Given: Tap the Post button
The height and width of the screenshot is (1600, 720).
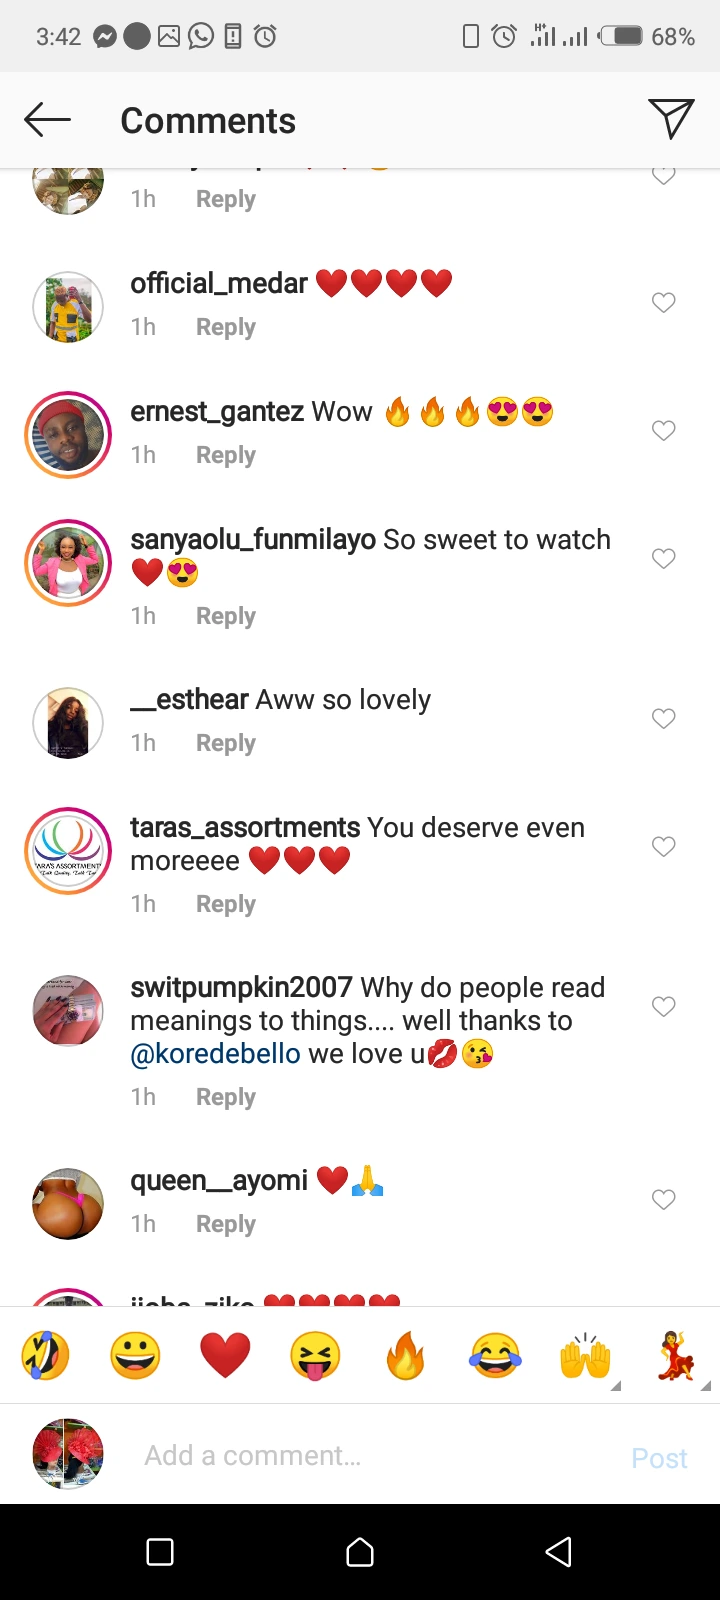Looking at the screenshot, I should coord(659,1458).
